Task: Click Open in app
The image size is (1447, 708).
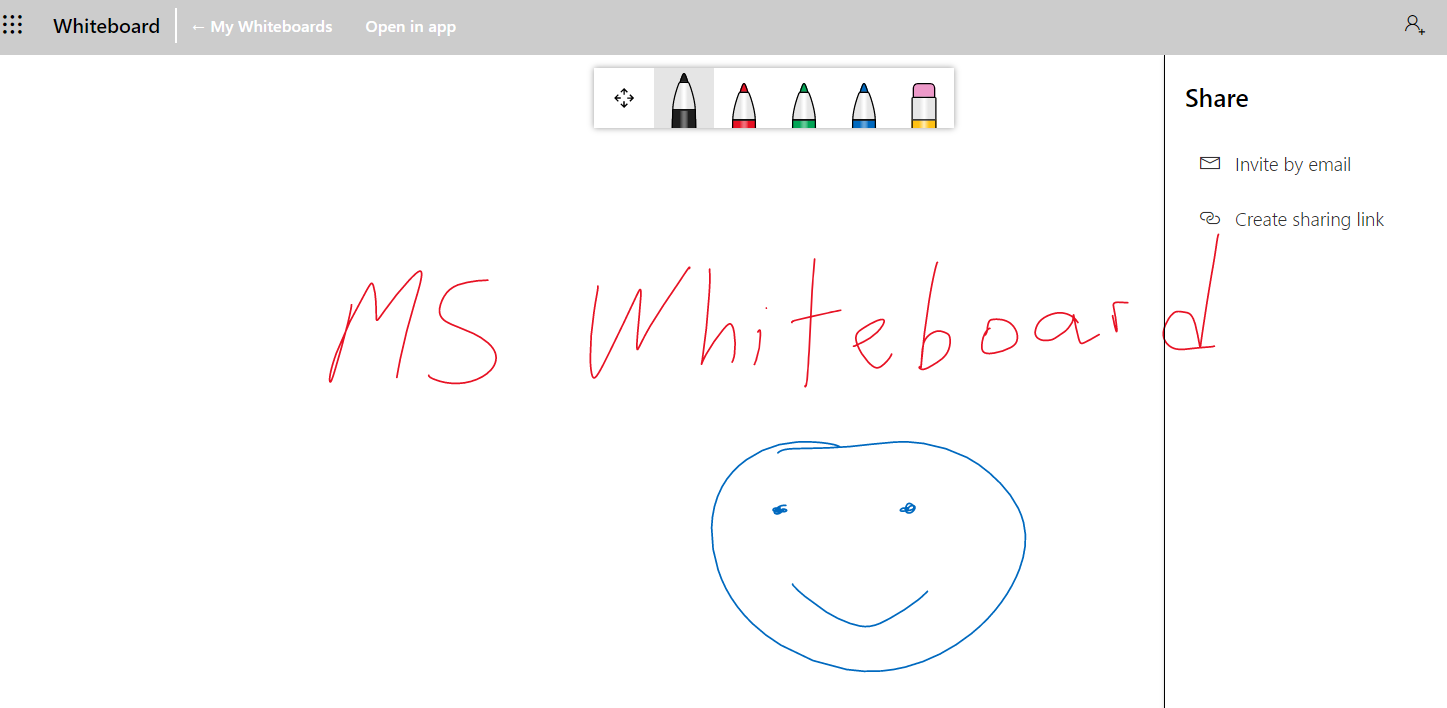Action: click(x=411, y=27)
